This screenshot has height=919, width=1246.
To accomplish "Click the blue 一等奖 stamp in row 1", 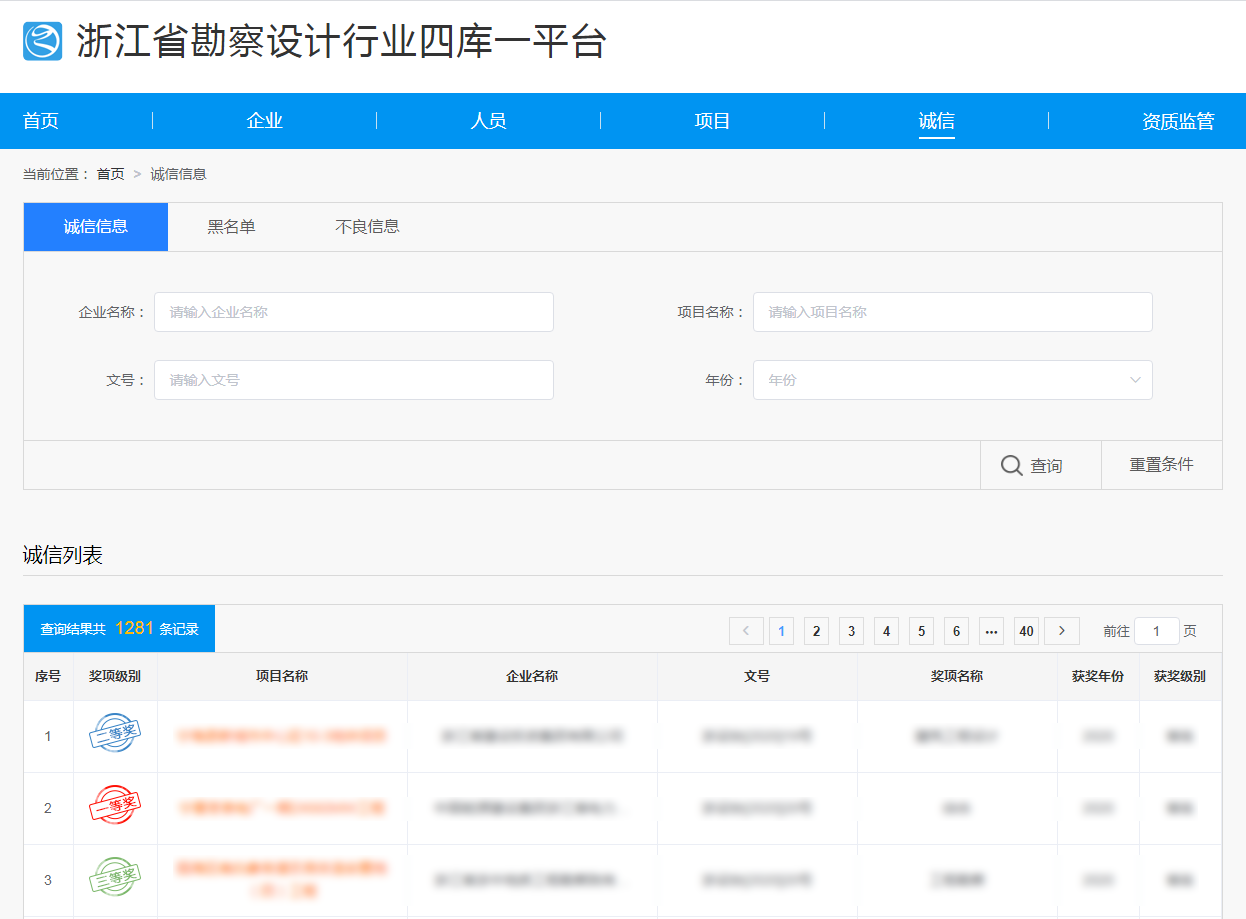I will (x=115, y=735).
